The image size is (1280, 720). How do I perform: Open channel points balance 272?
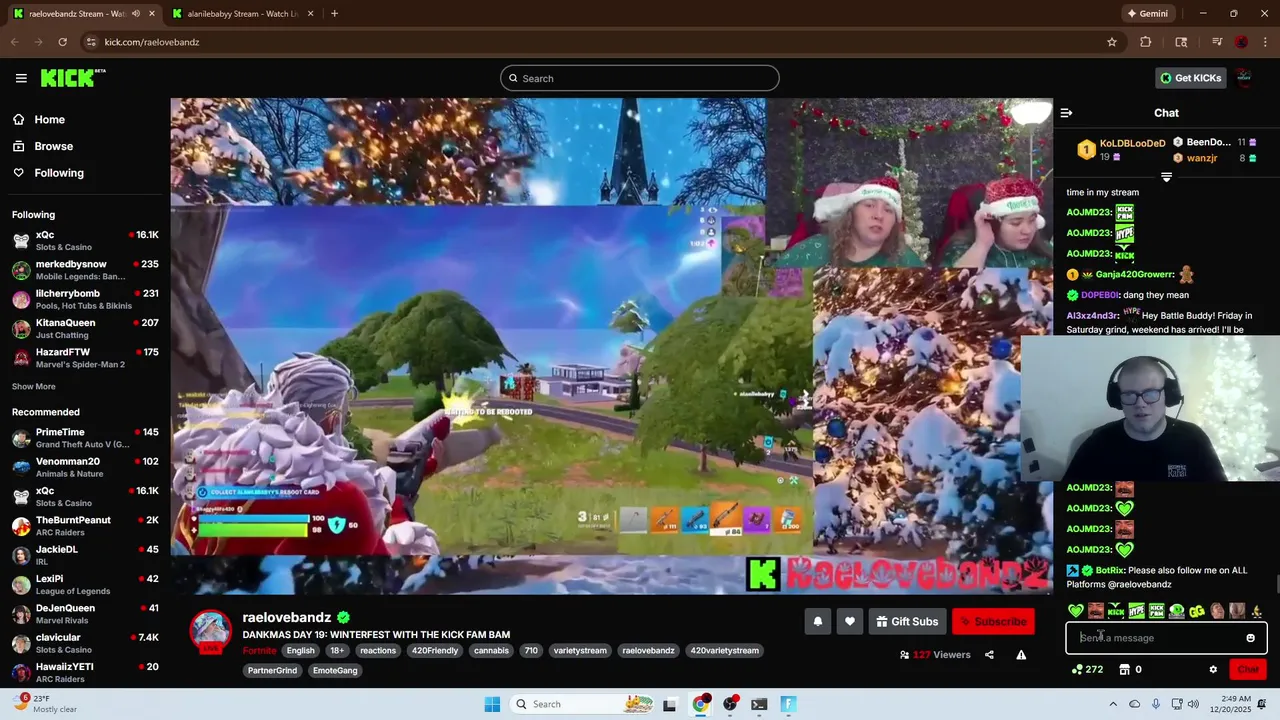(x=1087, y=670)
